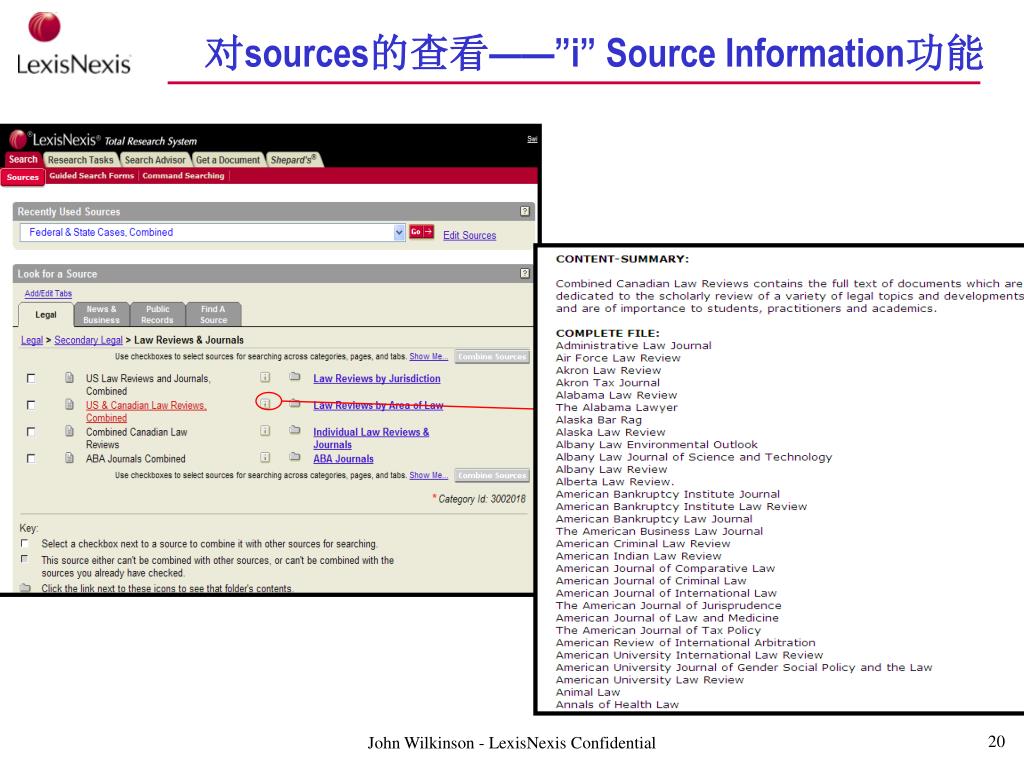The image size is (1024, 768).
Task: Click the ABA Journals Combined source text
Action: (136, 459)
